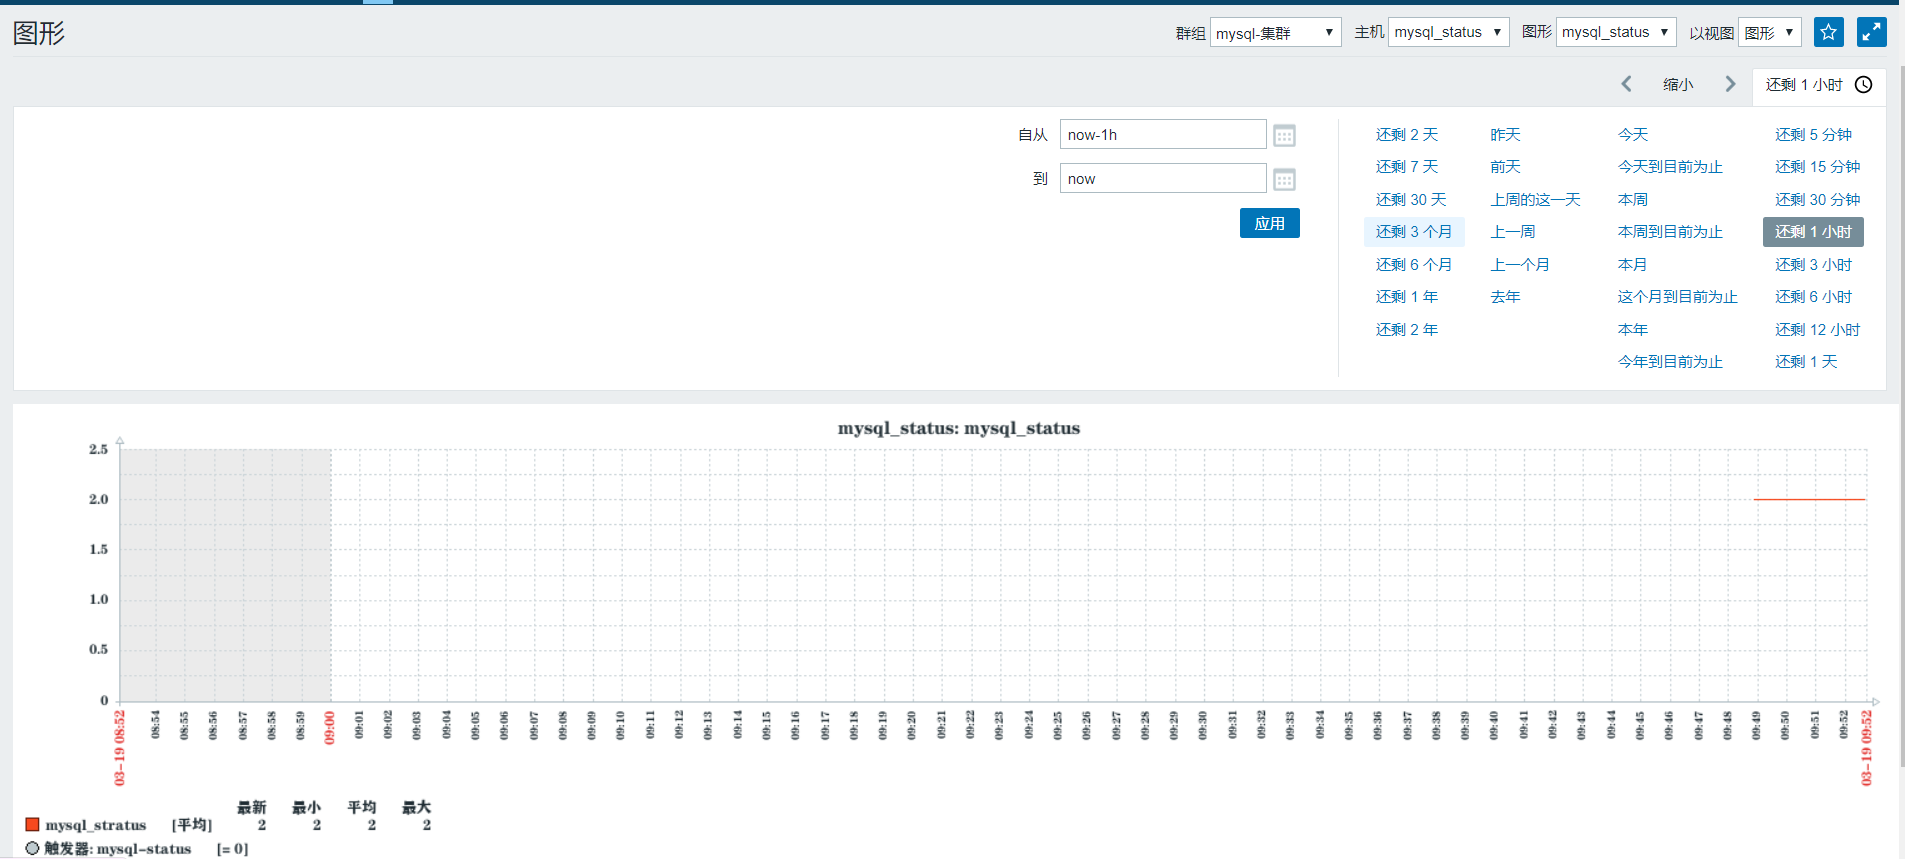
Task: Focus the 到 now input field
Action: pyautogui.click(x=1163, y=179)
